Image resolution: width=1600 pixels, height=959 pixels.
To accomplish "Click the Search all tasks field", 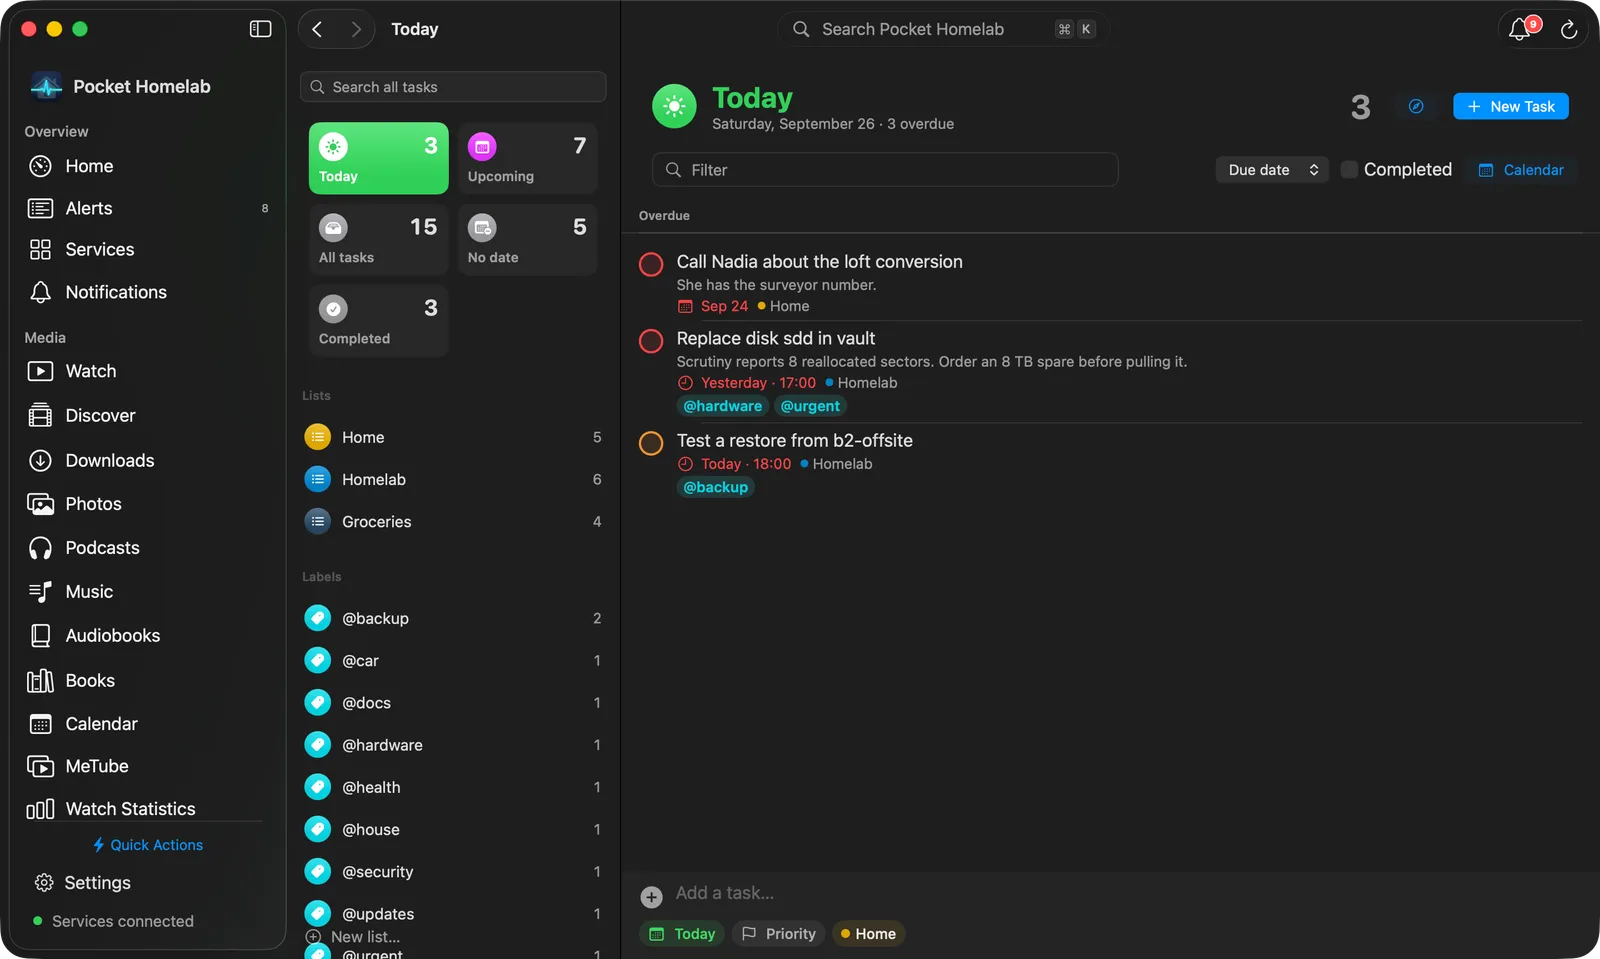I will (453, 87).
